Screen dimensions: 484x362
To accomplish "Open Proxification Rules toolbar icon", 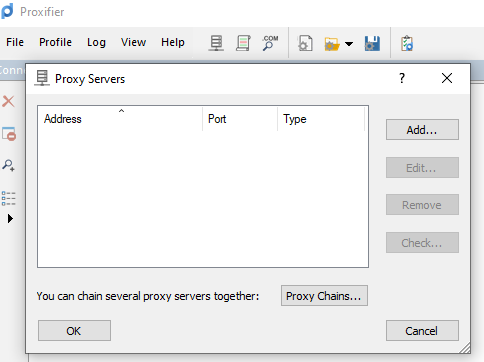I will [x=243, y=43].
